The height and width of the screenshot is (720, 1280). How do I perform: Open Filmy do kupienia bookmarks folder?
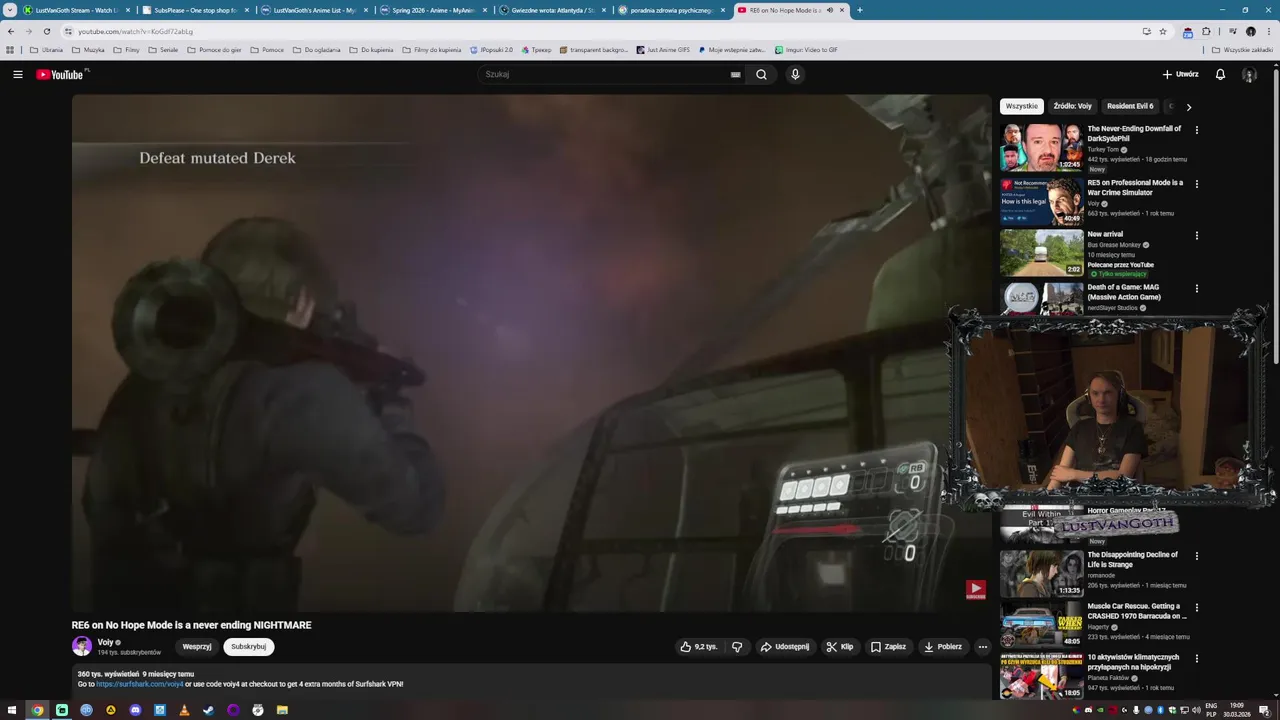431,49
